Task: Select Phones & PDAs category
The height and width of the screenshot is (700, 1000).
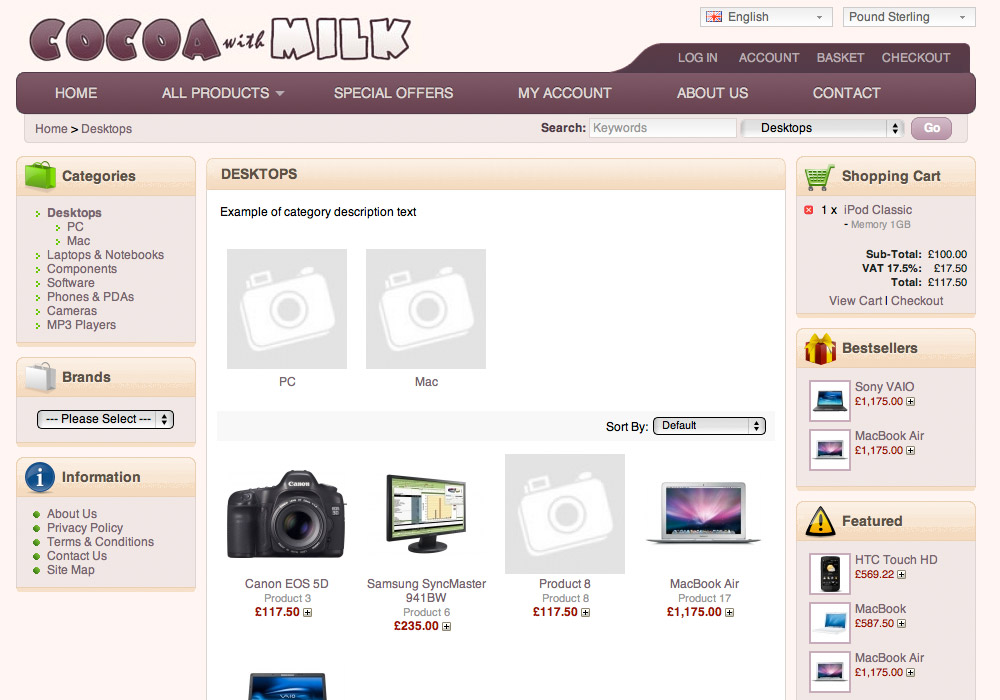Action: coord(91,297)
